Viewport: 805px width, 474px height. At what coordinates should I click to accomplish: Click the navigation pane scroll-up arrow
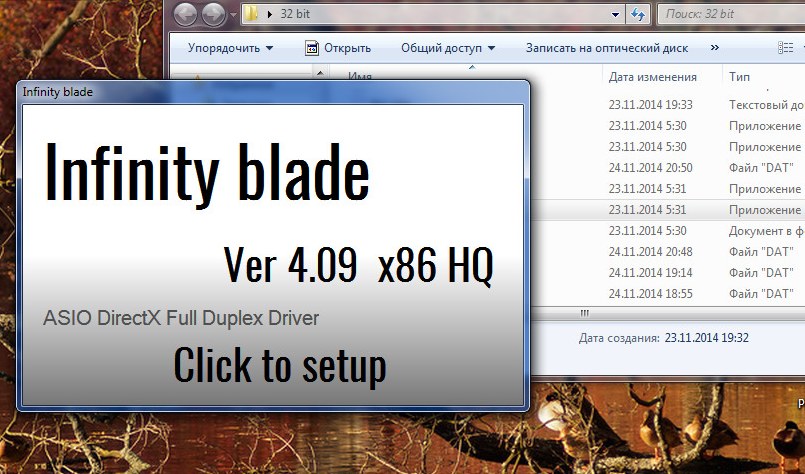tap(320, 73)
